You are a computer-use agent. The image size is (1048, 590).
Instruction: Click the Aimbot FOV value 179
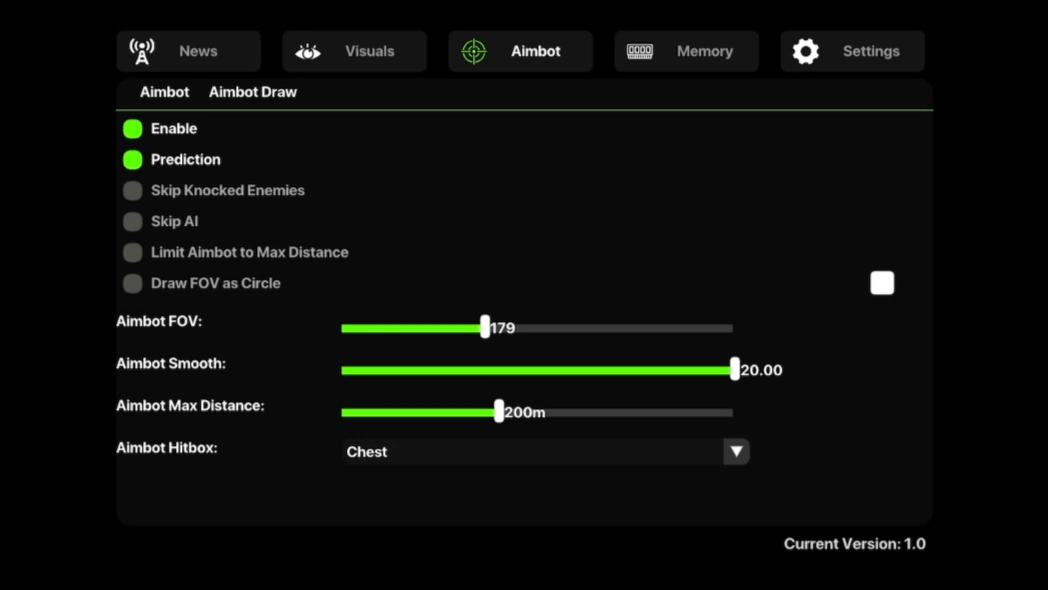coord(503,328)
